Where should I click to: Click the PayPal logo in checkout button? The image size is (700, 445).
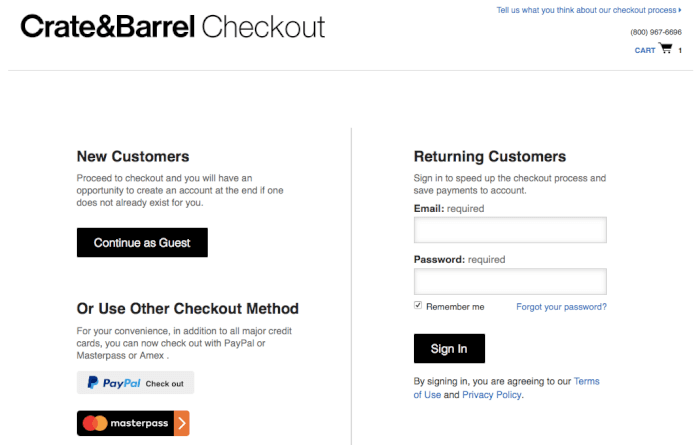coord(113,383)
